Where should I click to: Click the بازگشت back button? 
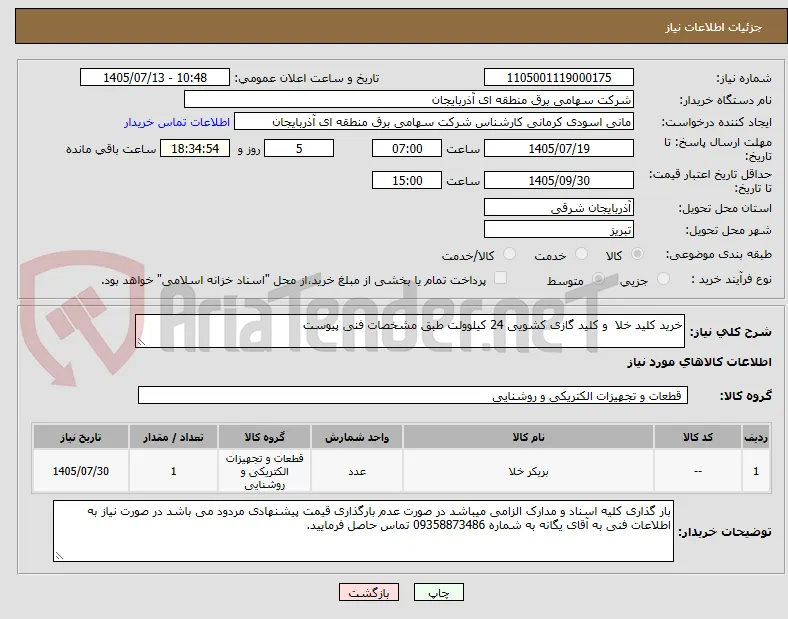(x=369, y=592)
